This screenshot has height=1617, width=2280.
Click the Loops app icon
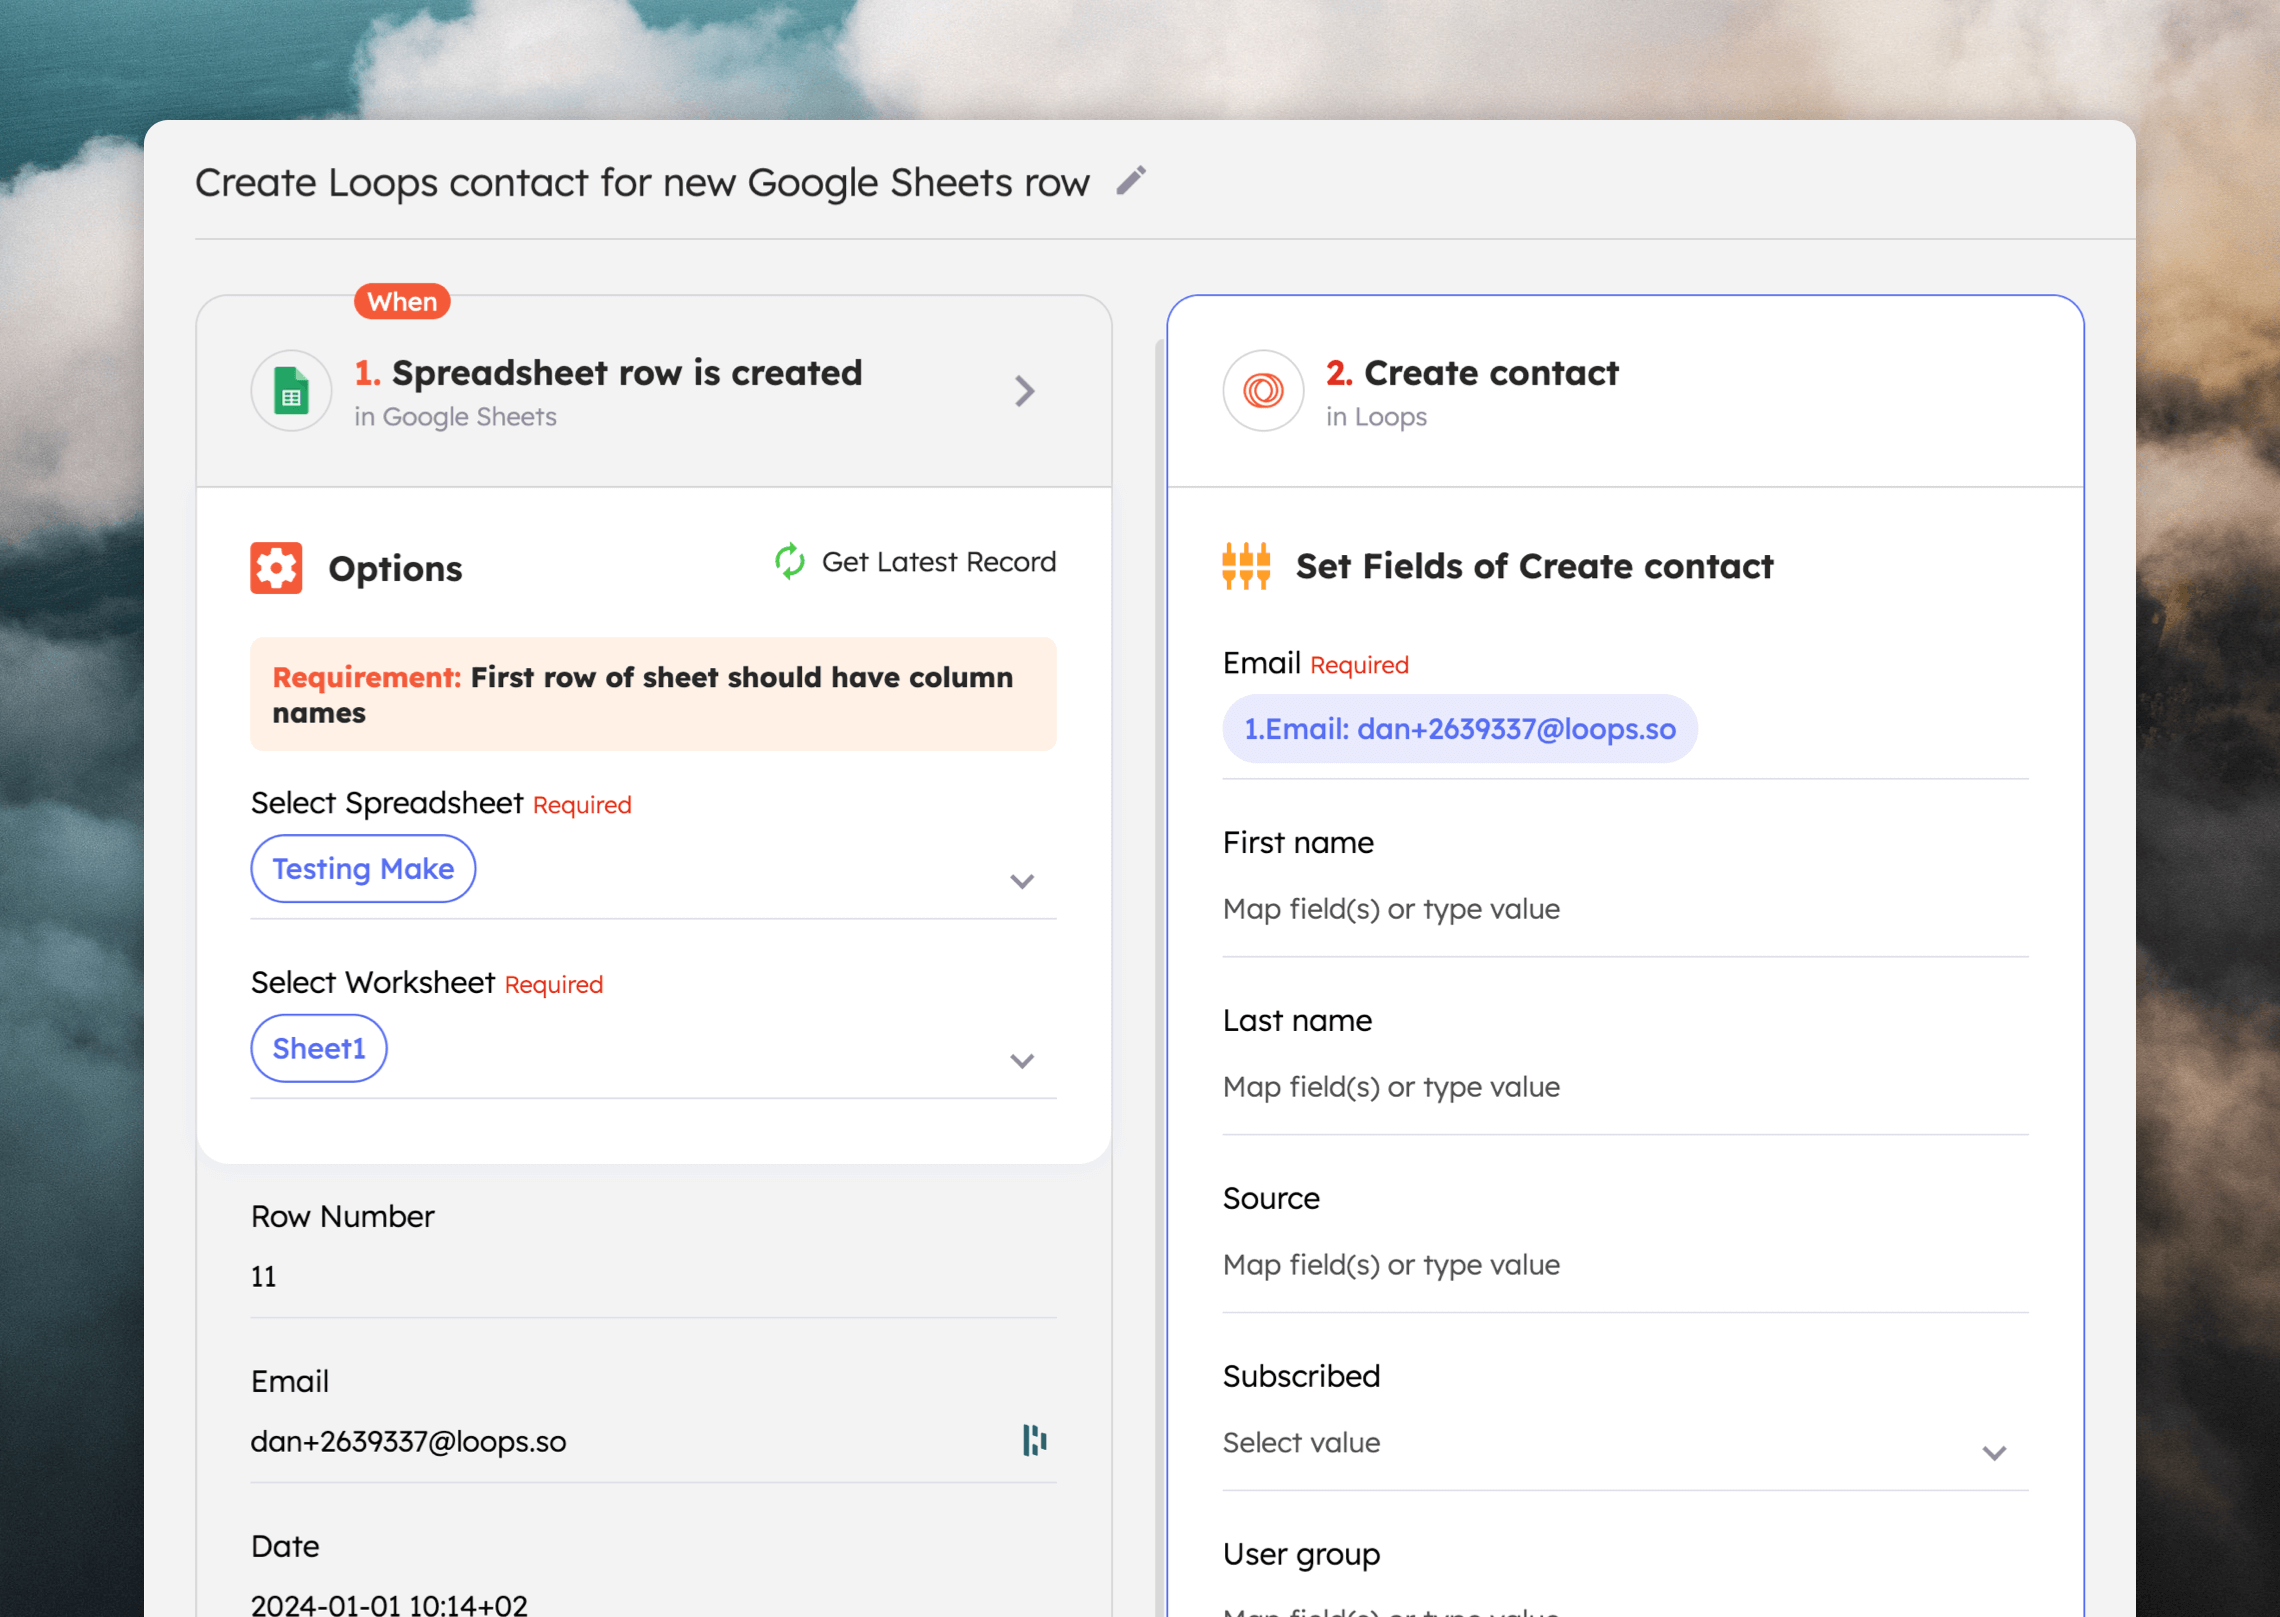point(1263,390)
